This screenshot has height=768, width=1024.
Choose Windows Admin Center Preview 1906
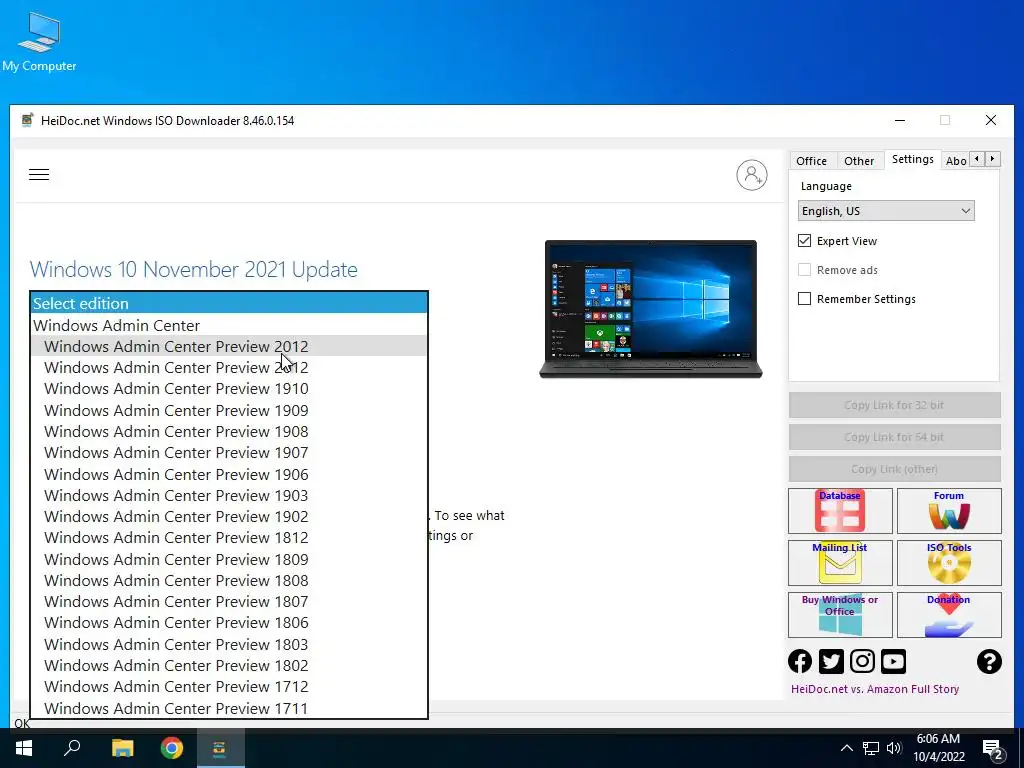229,474
